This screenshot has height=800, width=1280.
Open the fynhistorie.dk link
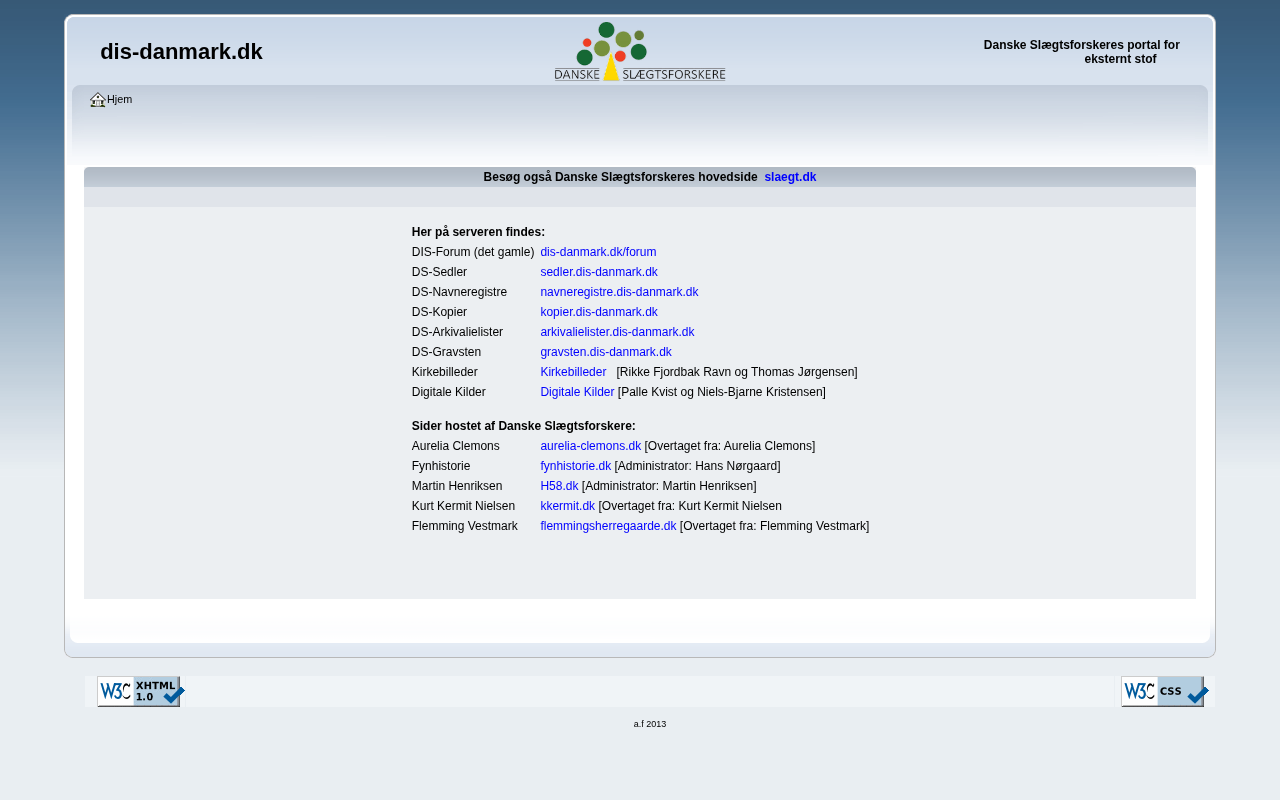575,466
